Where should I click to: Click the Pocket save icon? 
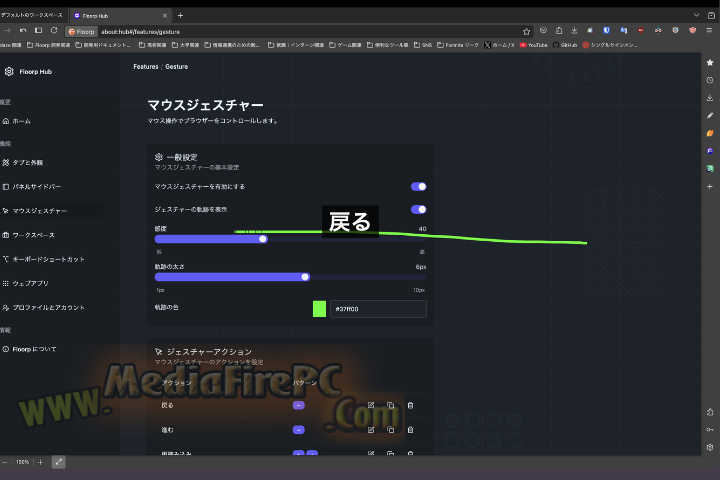point(543,30)
